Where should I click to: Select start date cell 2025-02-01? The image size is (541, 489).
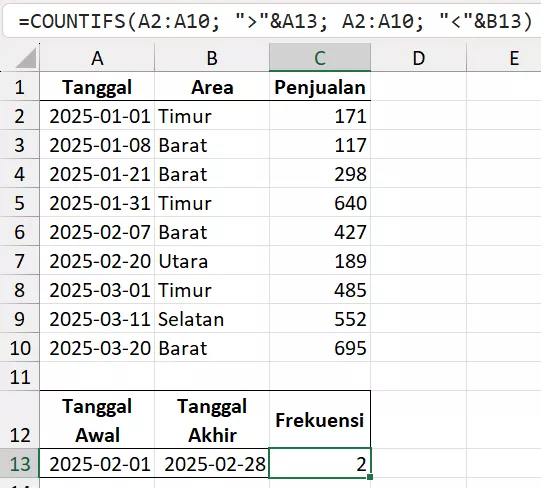[97, 463]
